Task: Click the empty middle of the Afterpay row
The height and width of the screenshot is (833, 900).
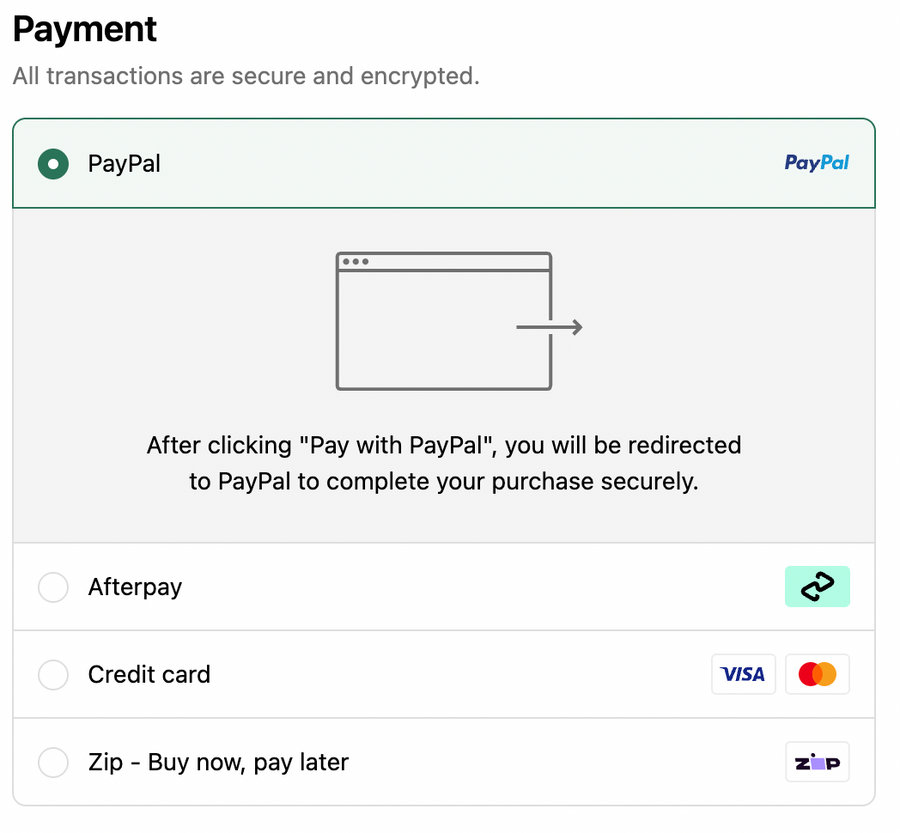Action: pos(480,587)
